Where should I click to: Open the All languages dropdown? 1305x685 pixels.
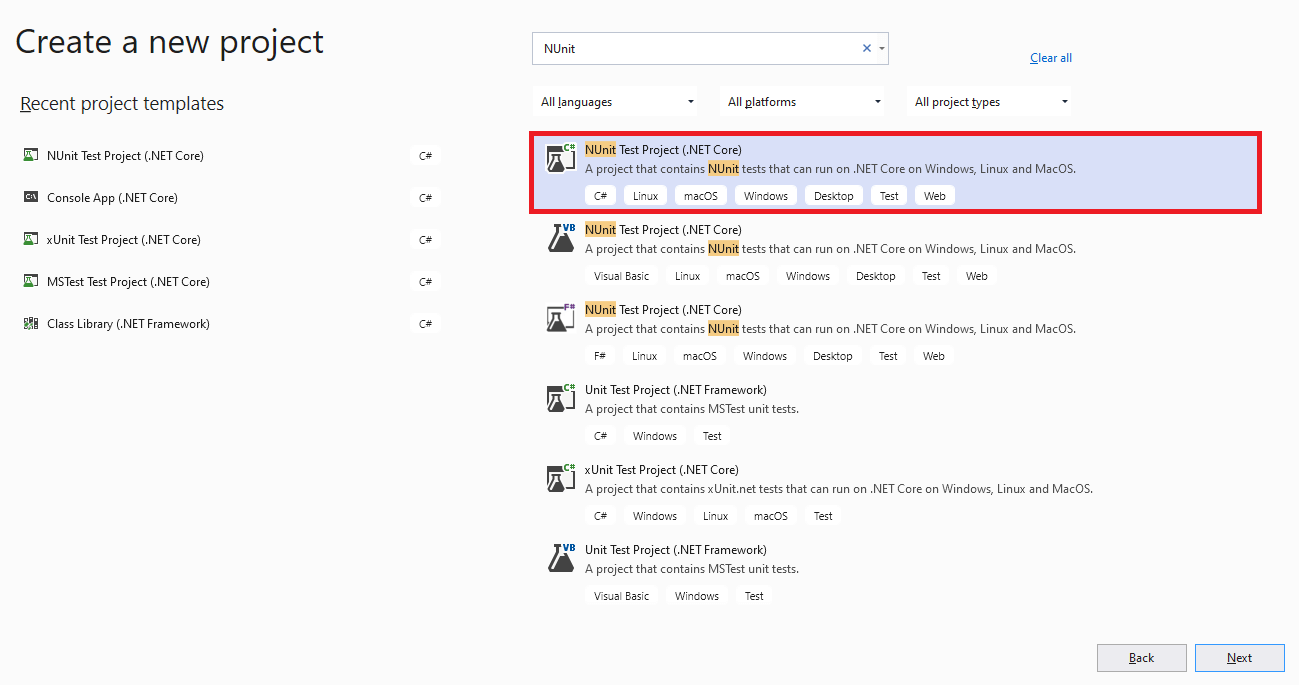point(616,102)
